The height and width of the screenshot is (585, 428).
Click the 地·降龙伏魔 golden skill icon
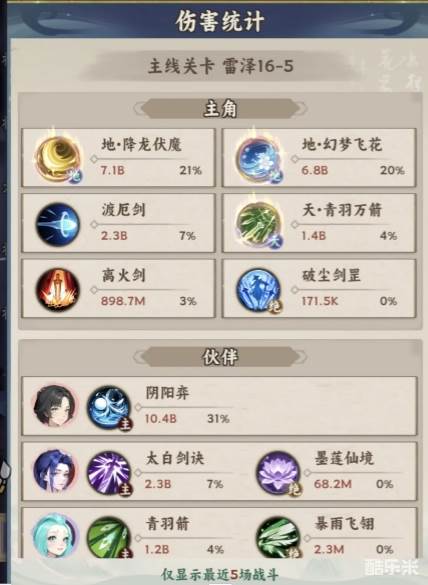pos(58,159)
